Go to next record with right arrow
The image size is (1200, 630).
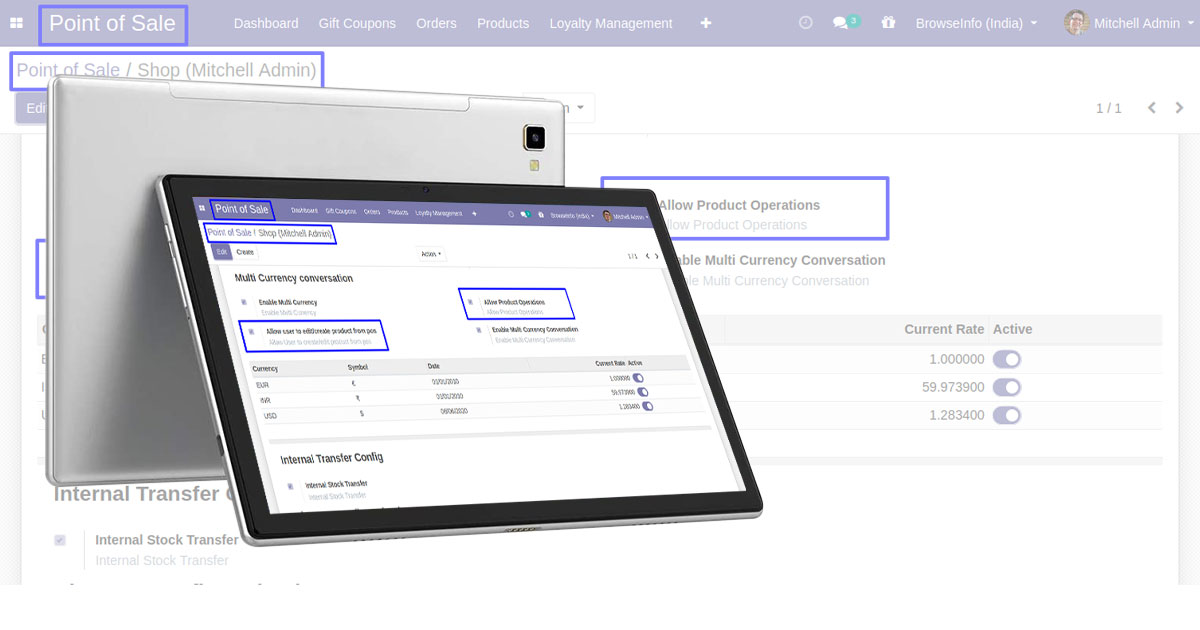pos(1180,108)
